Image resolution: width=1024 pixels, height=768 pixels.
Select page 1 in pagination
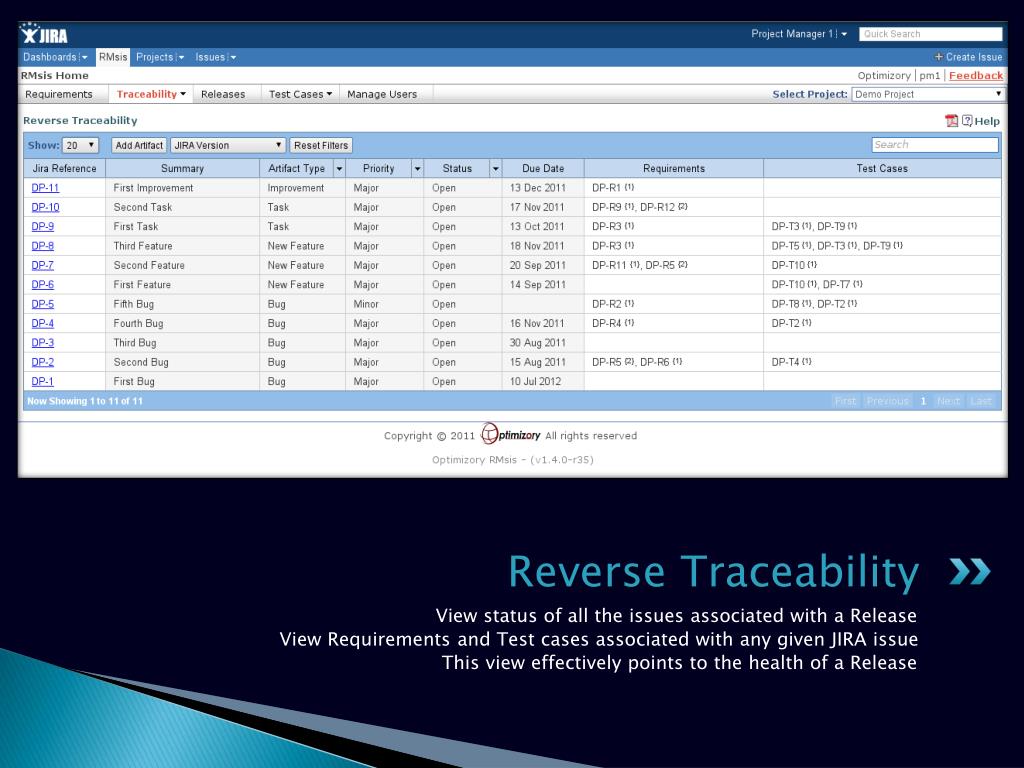923,401
